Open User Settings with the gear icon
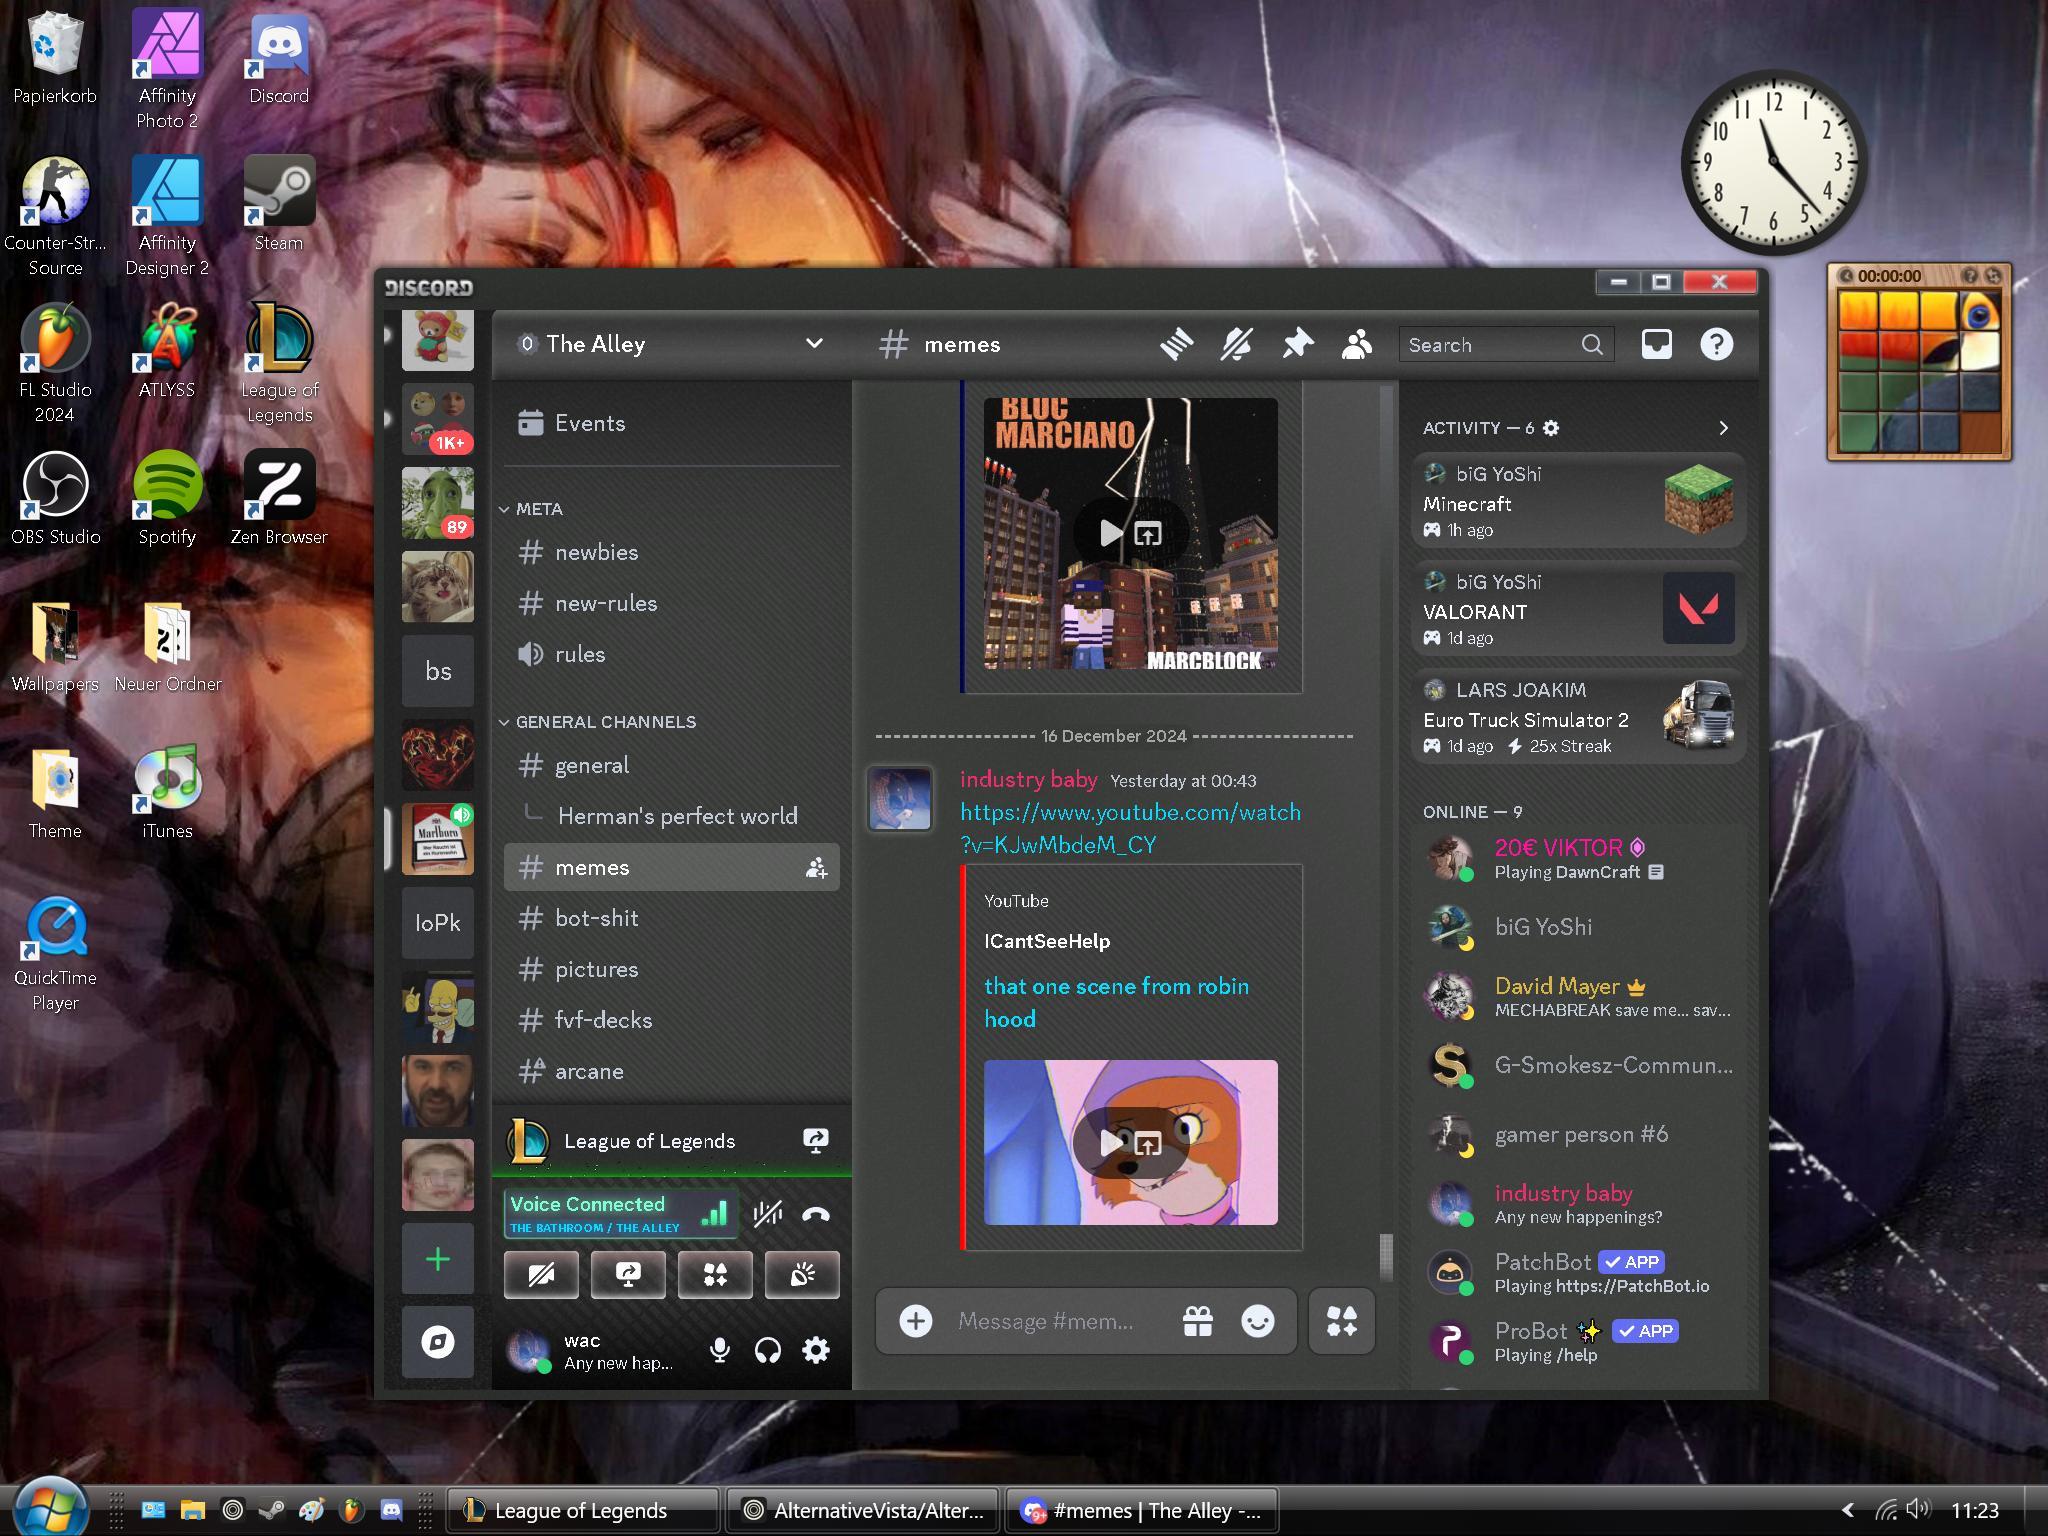The image size is (2048, 1536). 815,1351
